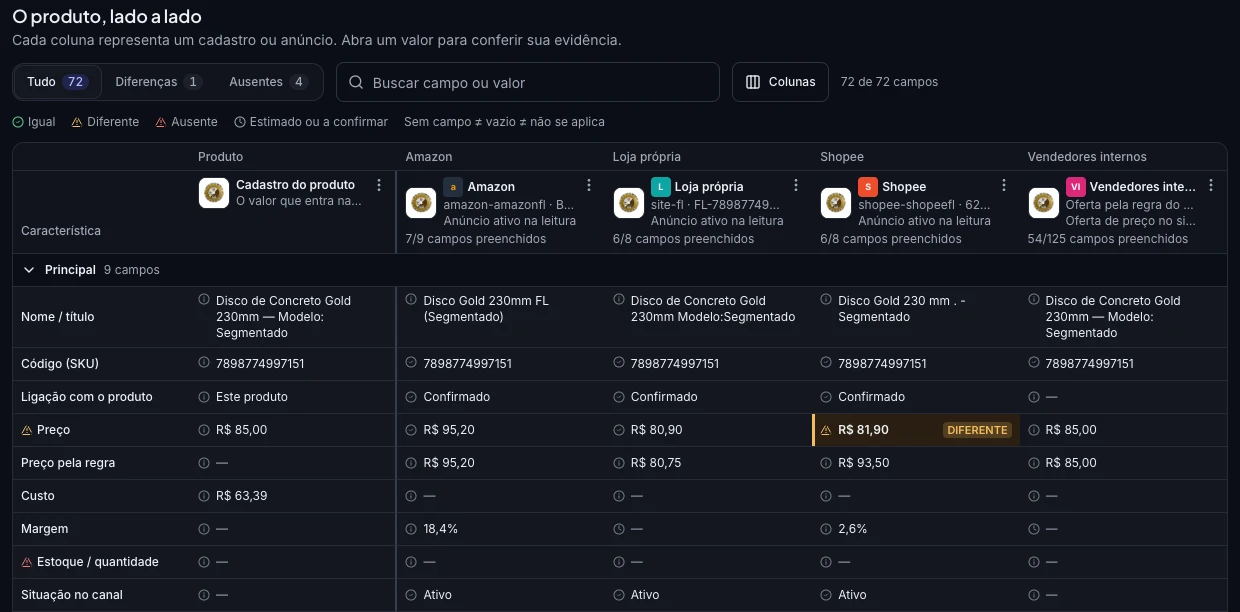Click the Ausente legend entry
This screenshot has width=1240, height=612.
click(186, 122)
